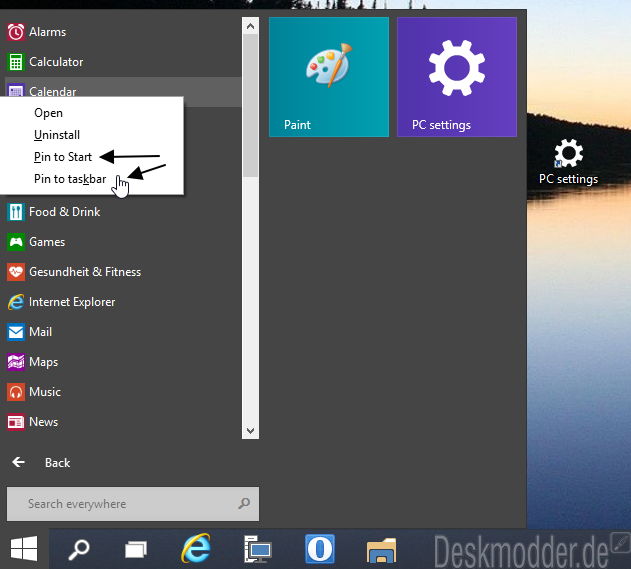Click the Calculator text label
The width and height of the screenshot is (631, 569).
[56, 62]
